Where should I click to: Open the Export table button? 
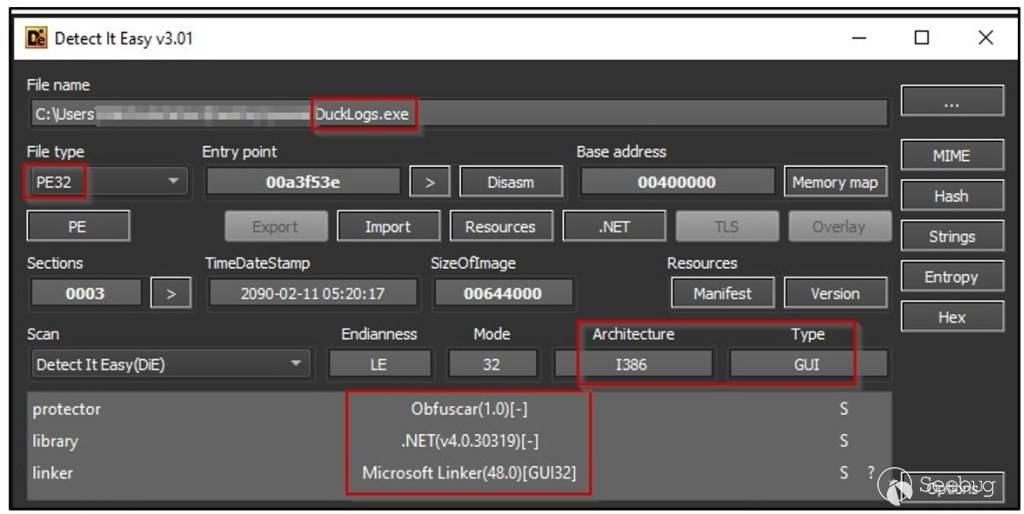tap(276, 227)
